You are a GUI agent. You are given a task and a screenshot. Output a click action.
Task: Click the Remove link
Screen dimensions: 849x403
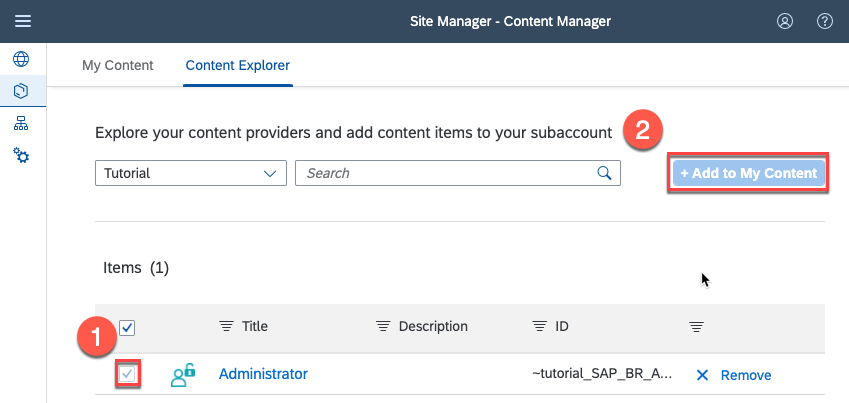pyautogui.click(x=746, y=375)
